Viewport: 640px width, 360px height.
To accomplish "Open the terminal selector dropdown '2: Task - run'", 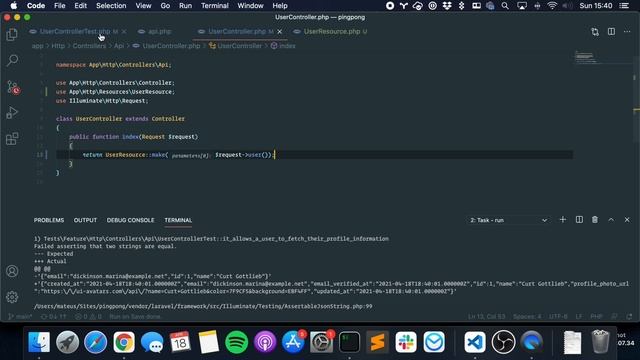I will [x=508, y=220].
